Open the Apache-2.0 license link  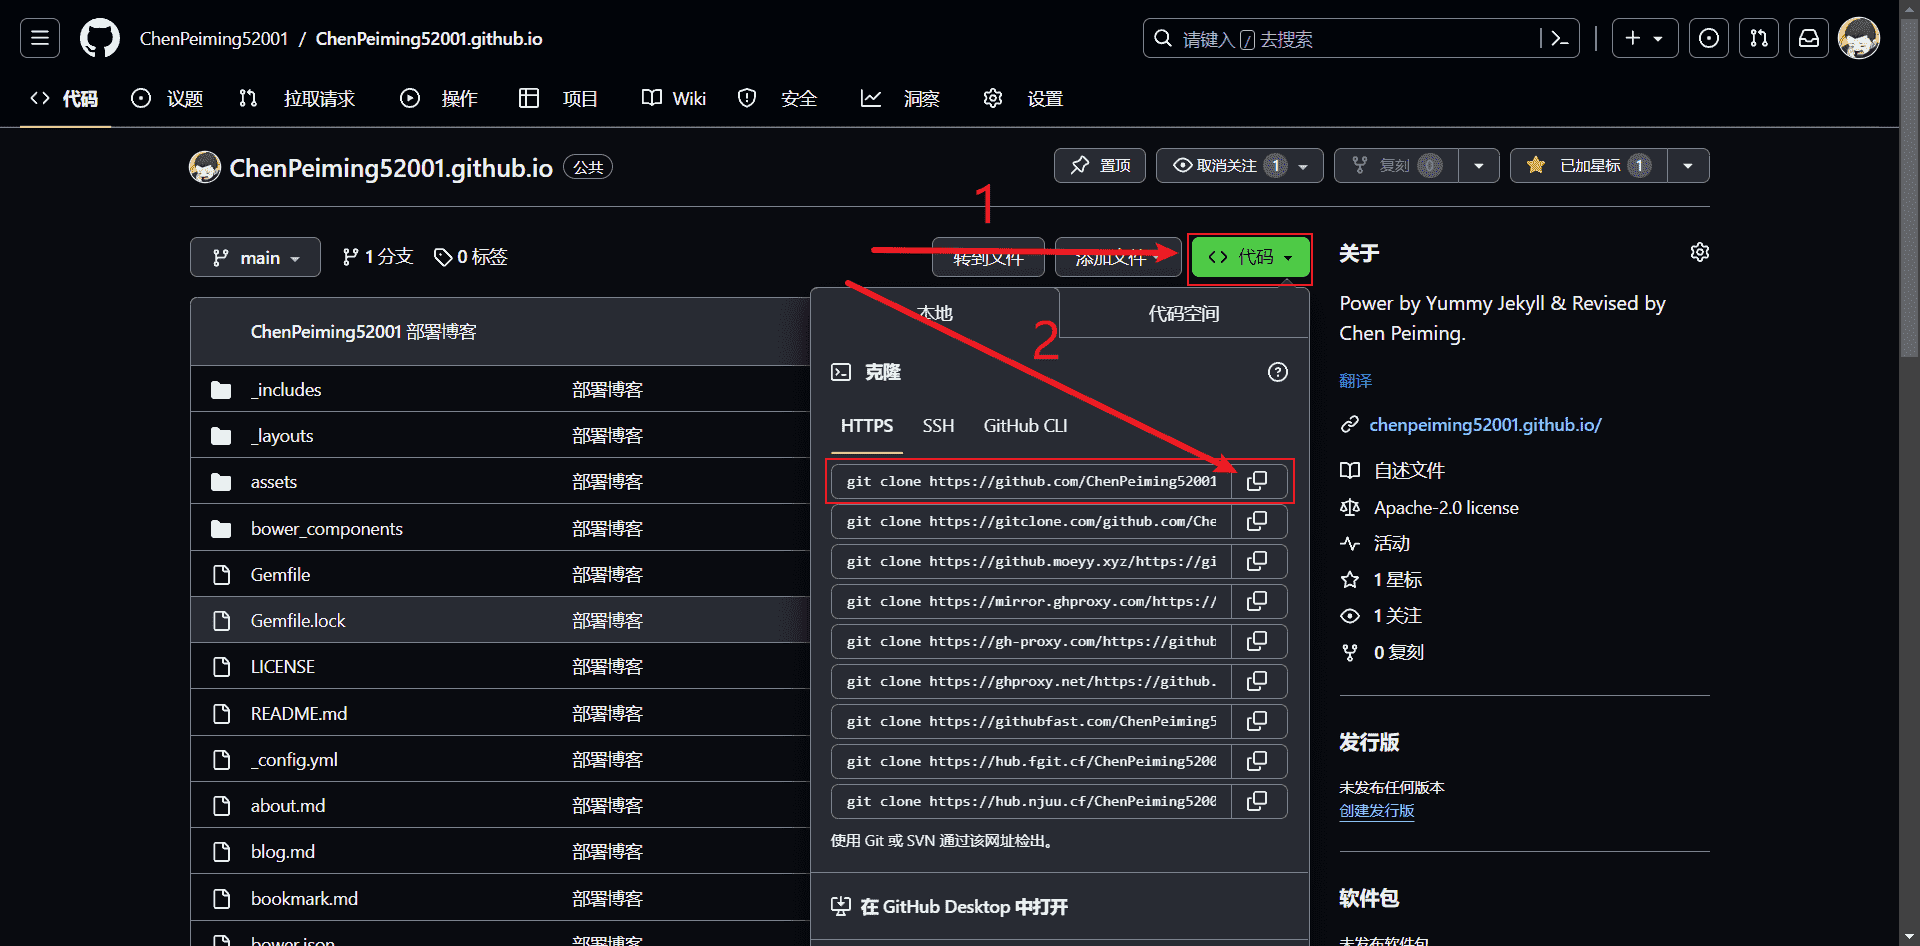point(1446,508)
